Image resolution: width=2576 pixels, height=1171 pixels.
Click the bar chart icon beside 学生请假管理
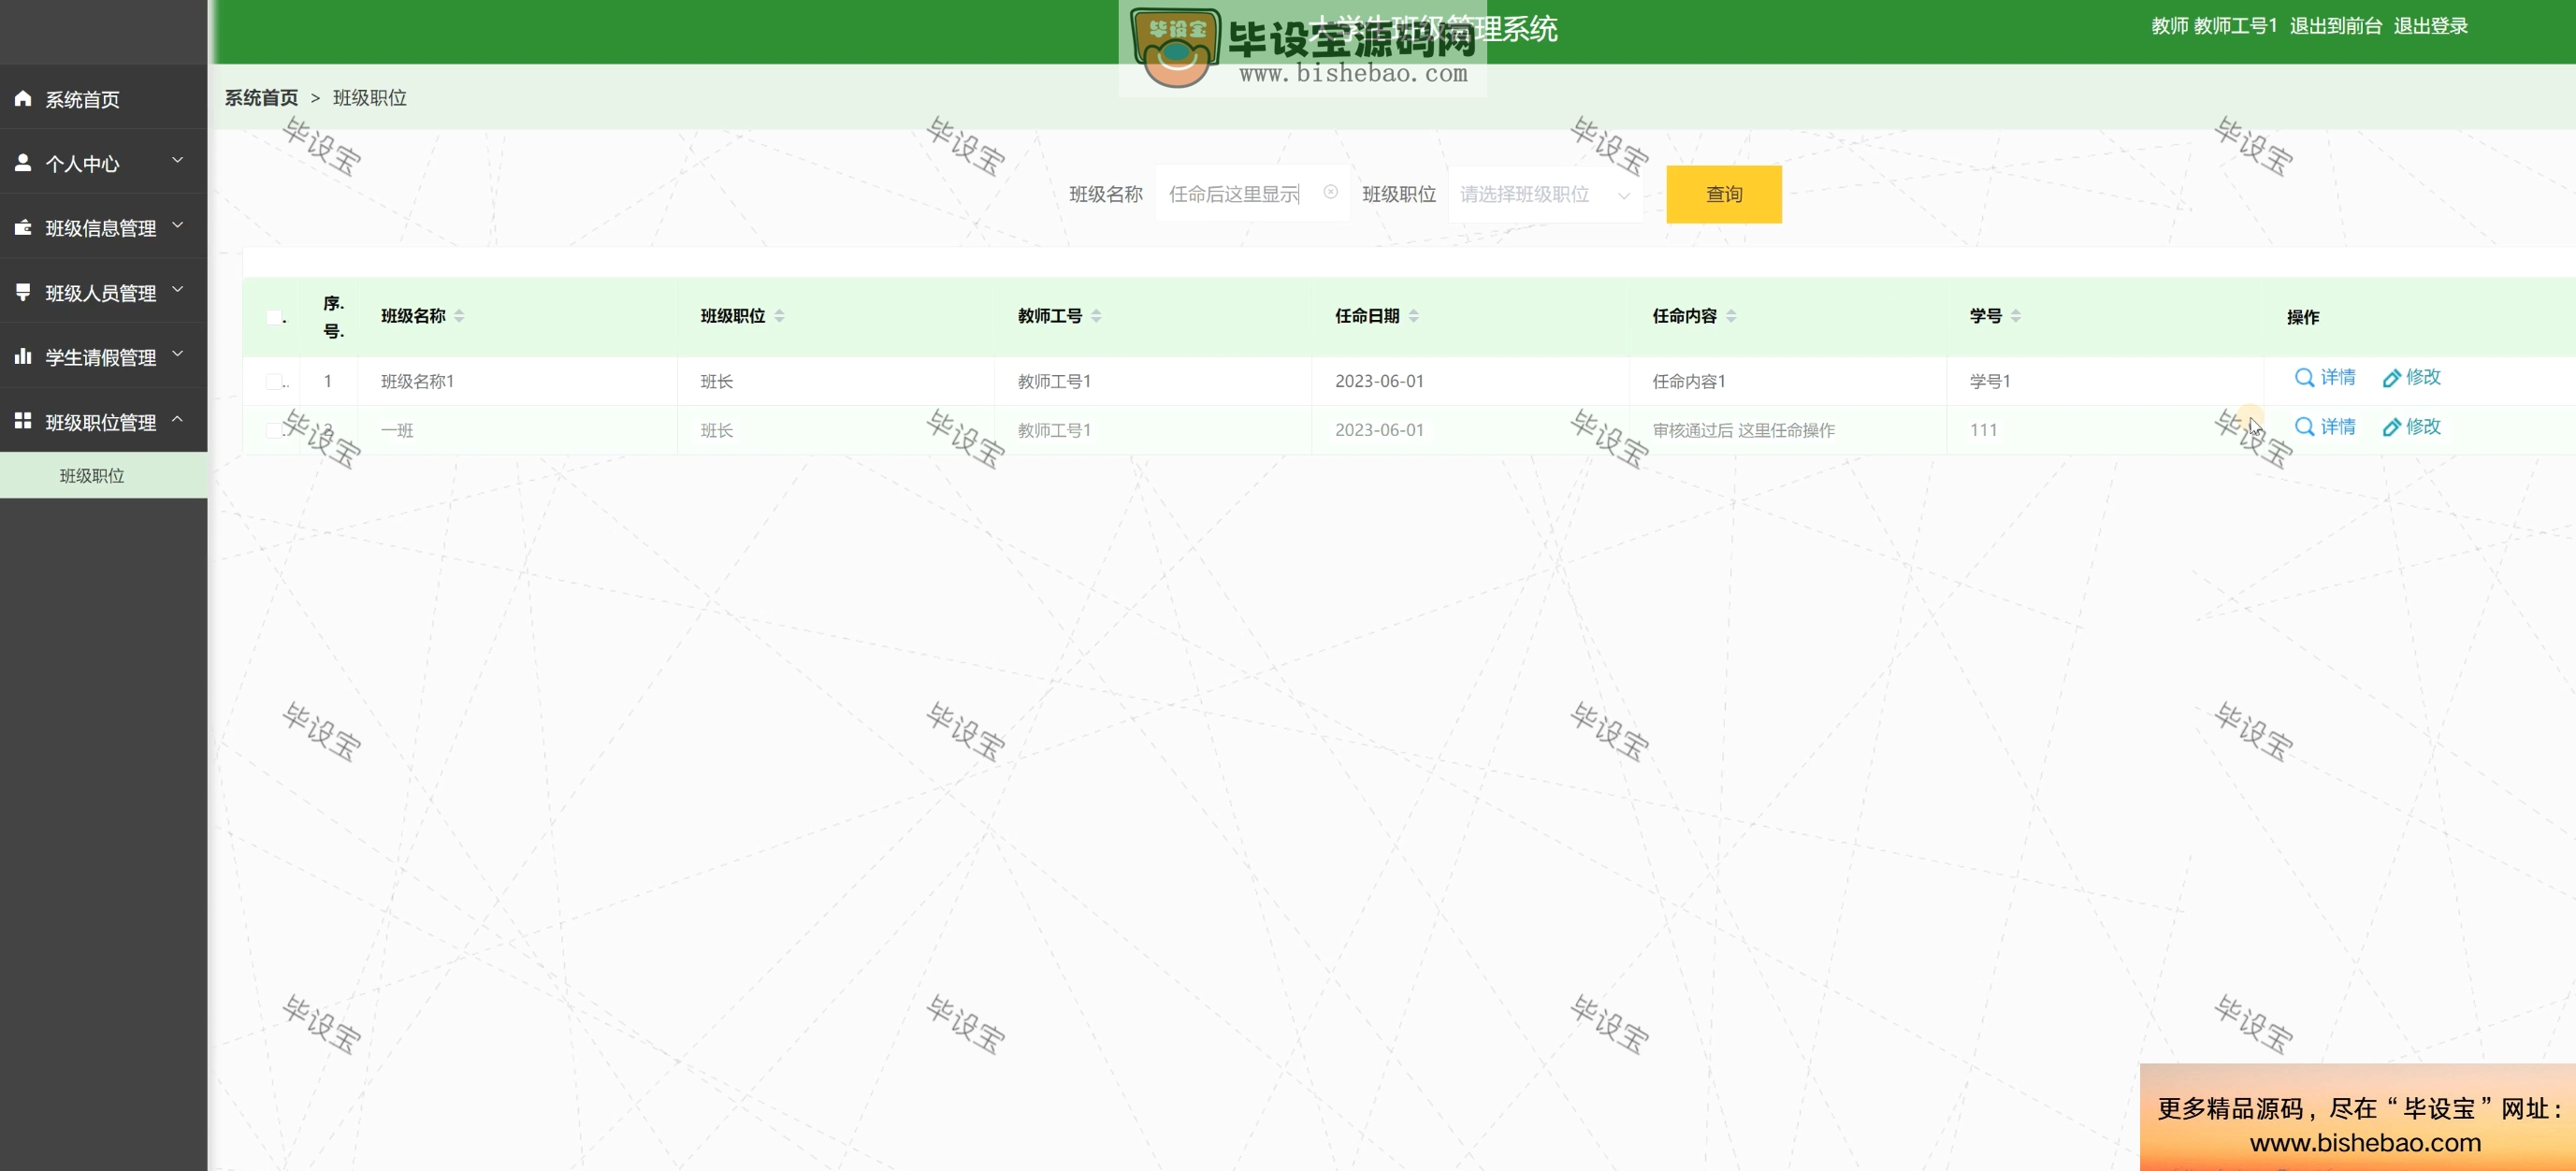(23, 356)
